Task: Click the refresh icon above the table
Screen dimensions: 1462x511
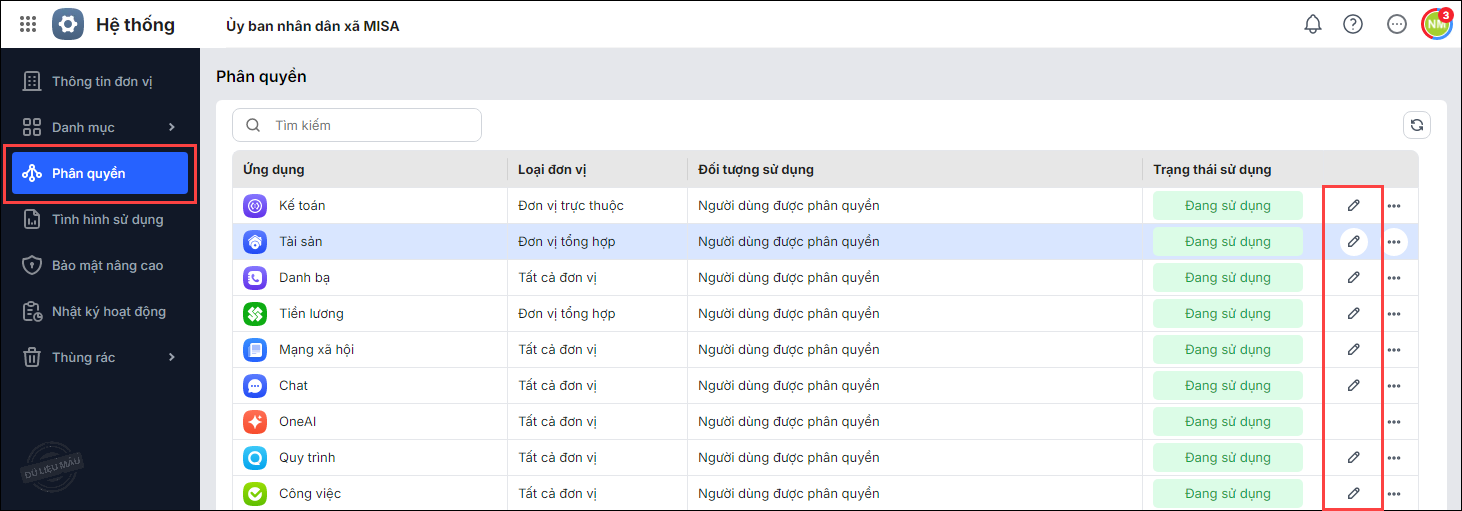Action: point(1417,125)
